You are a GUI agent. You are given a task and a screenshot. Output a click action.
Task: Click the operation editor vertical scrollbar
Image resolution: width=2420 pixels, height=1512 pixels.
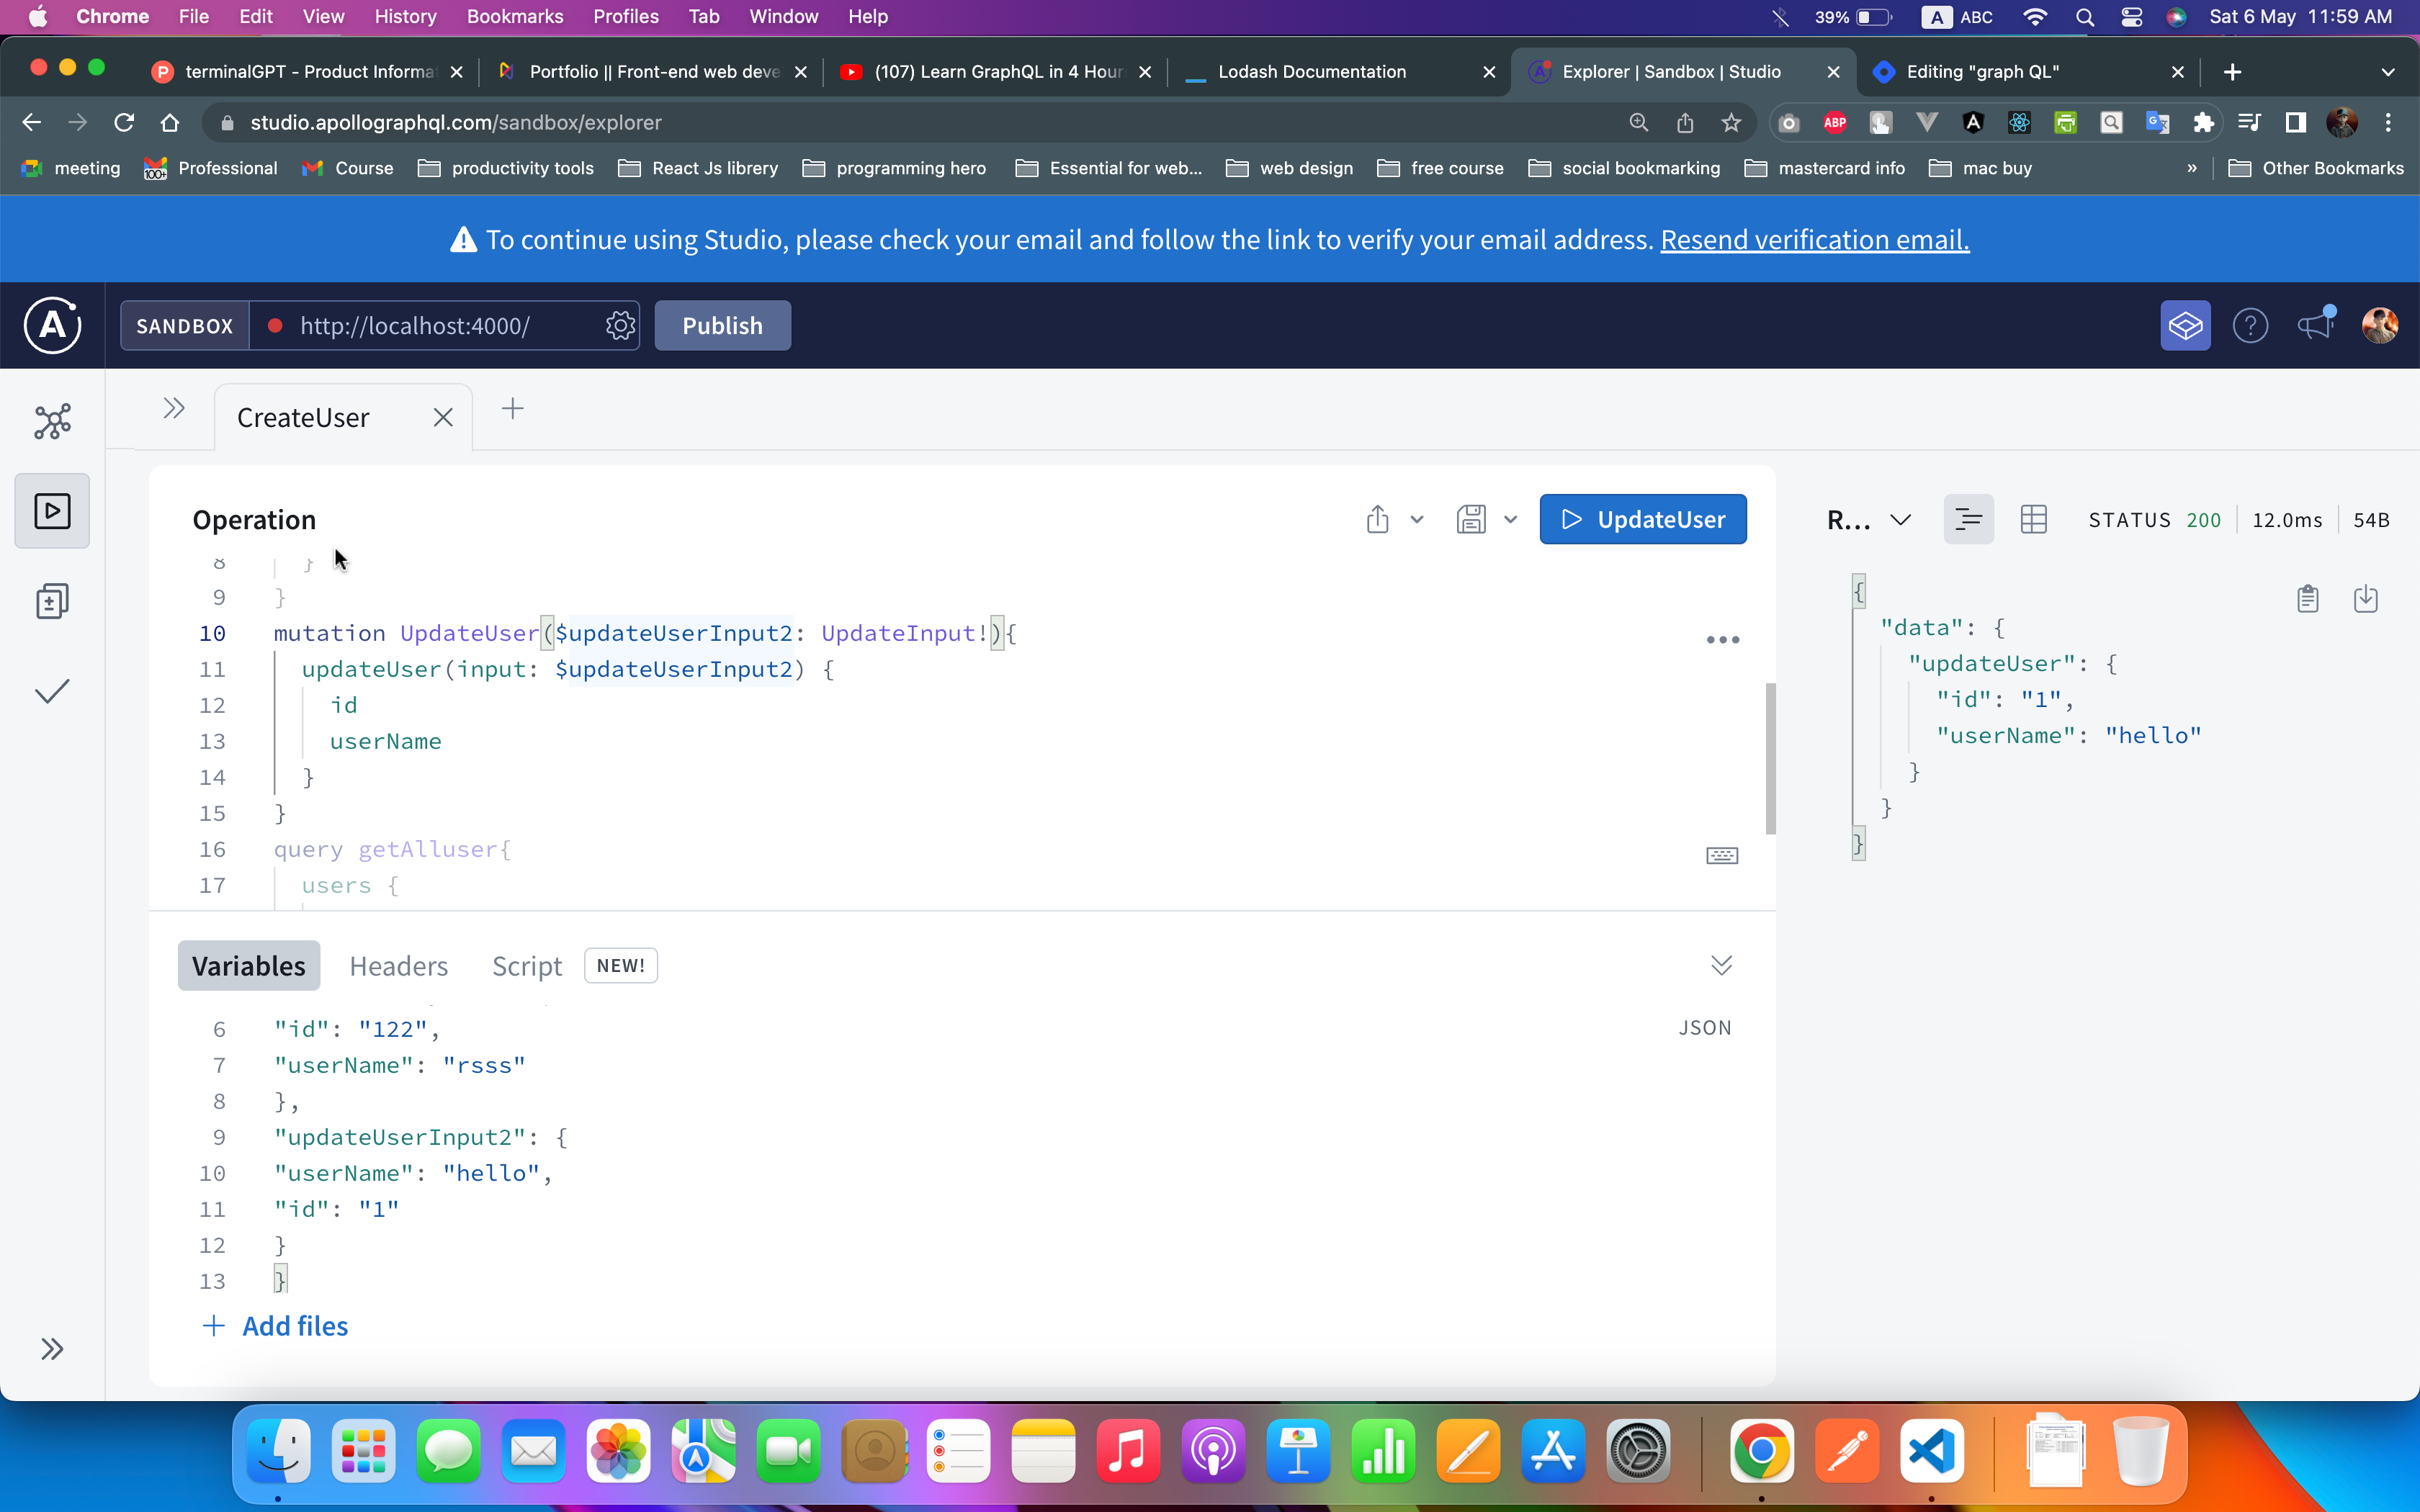(x=1770, y=758)
